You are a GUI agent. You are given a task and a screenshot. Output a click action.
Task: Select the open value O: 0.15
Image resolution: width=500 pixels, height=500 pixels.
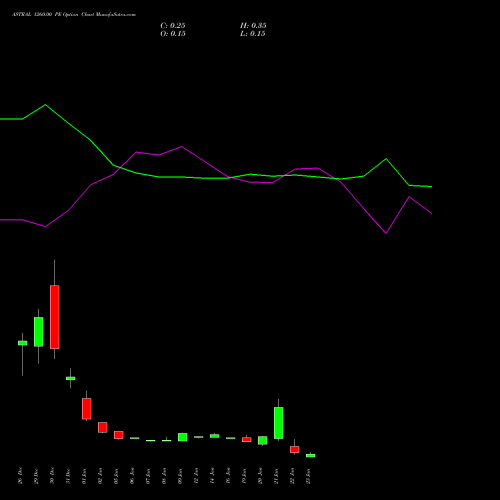(x=173, y=34)
